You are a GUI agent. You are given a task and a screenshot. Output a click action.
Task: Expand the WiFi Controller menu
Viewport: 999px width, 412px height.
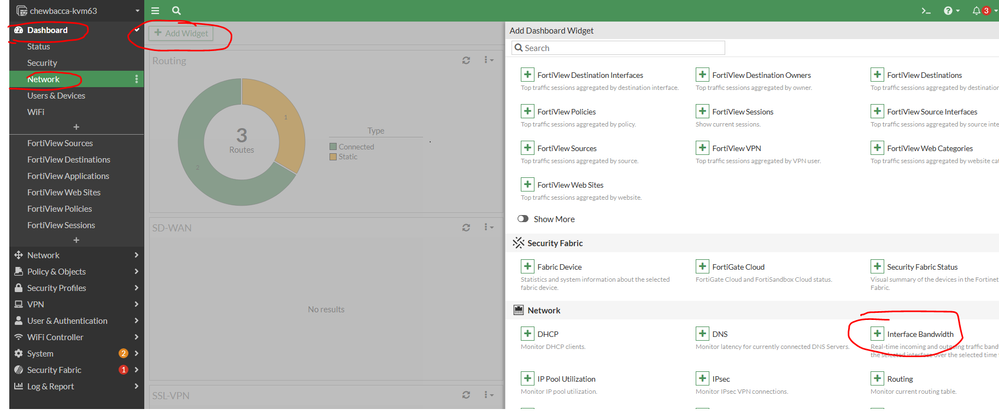pyautogui.click(x=76, y=337)
